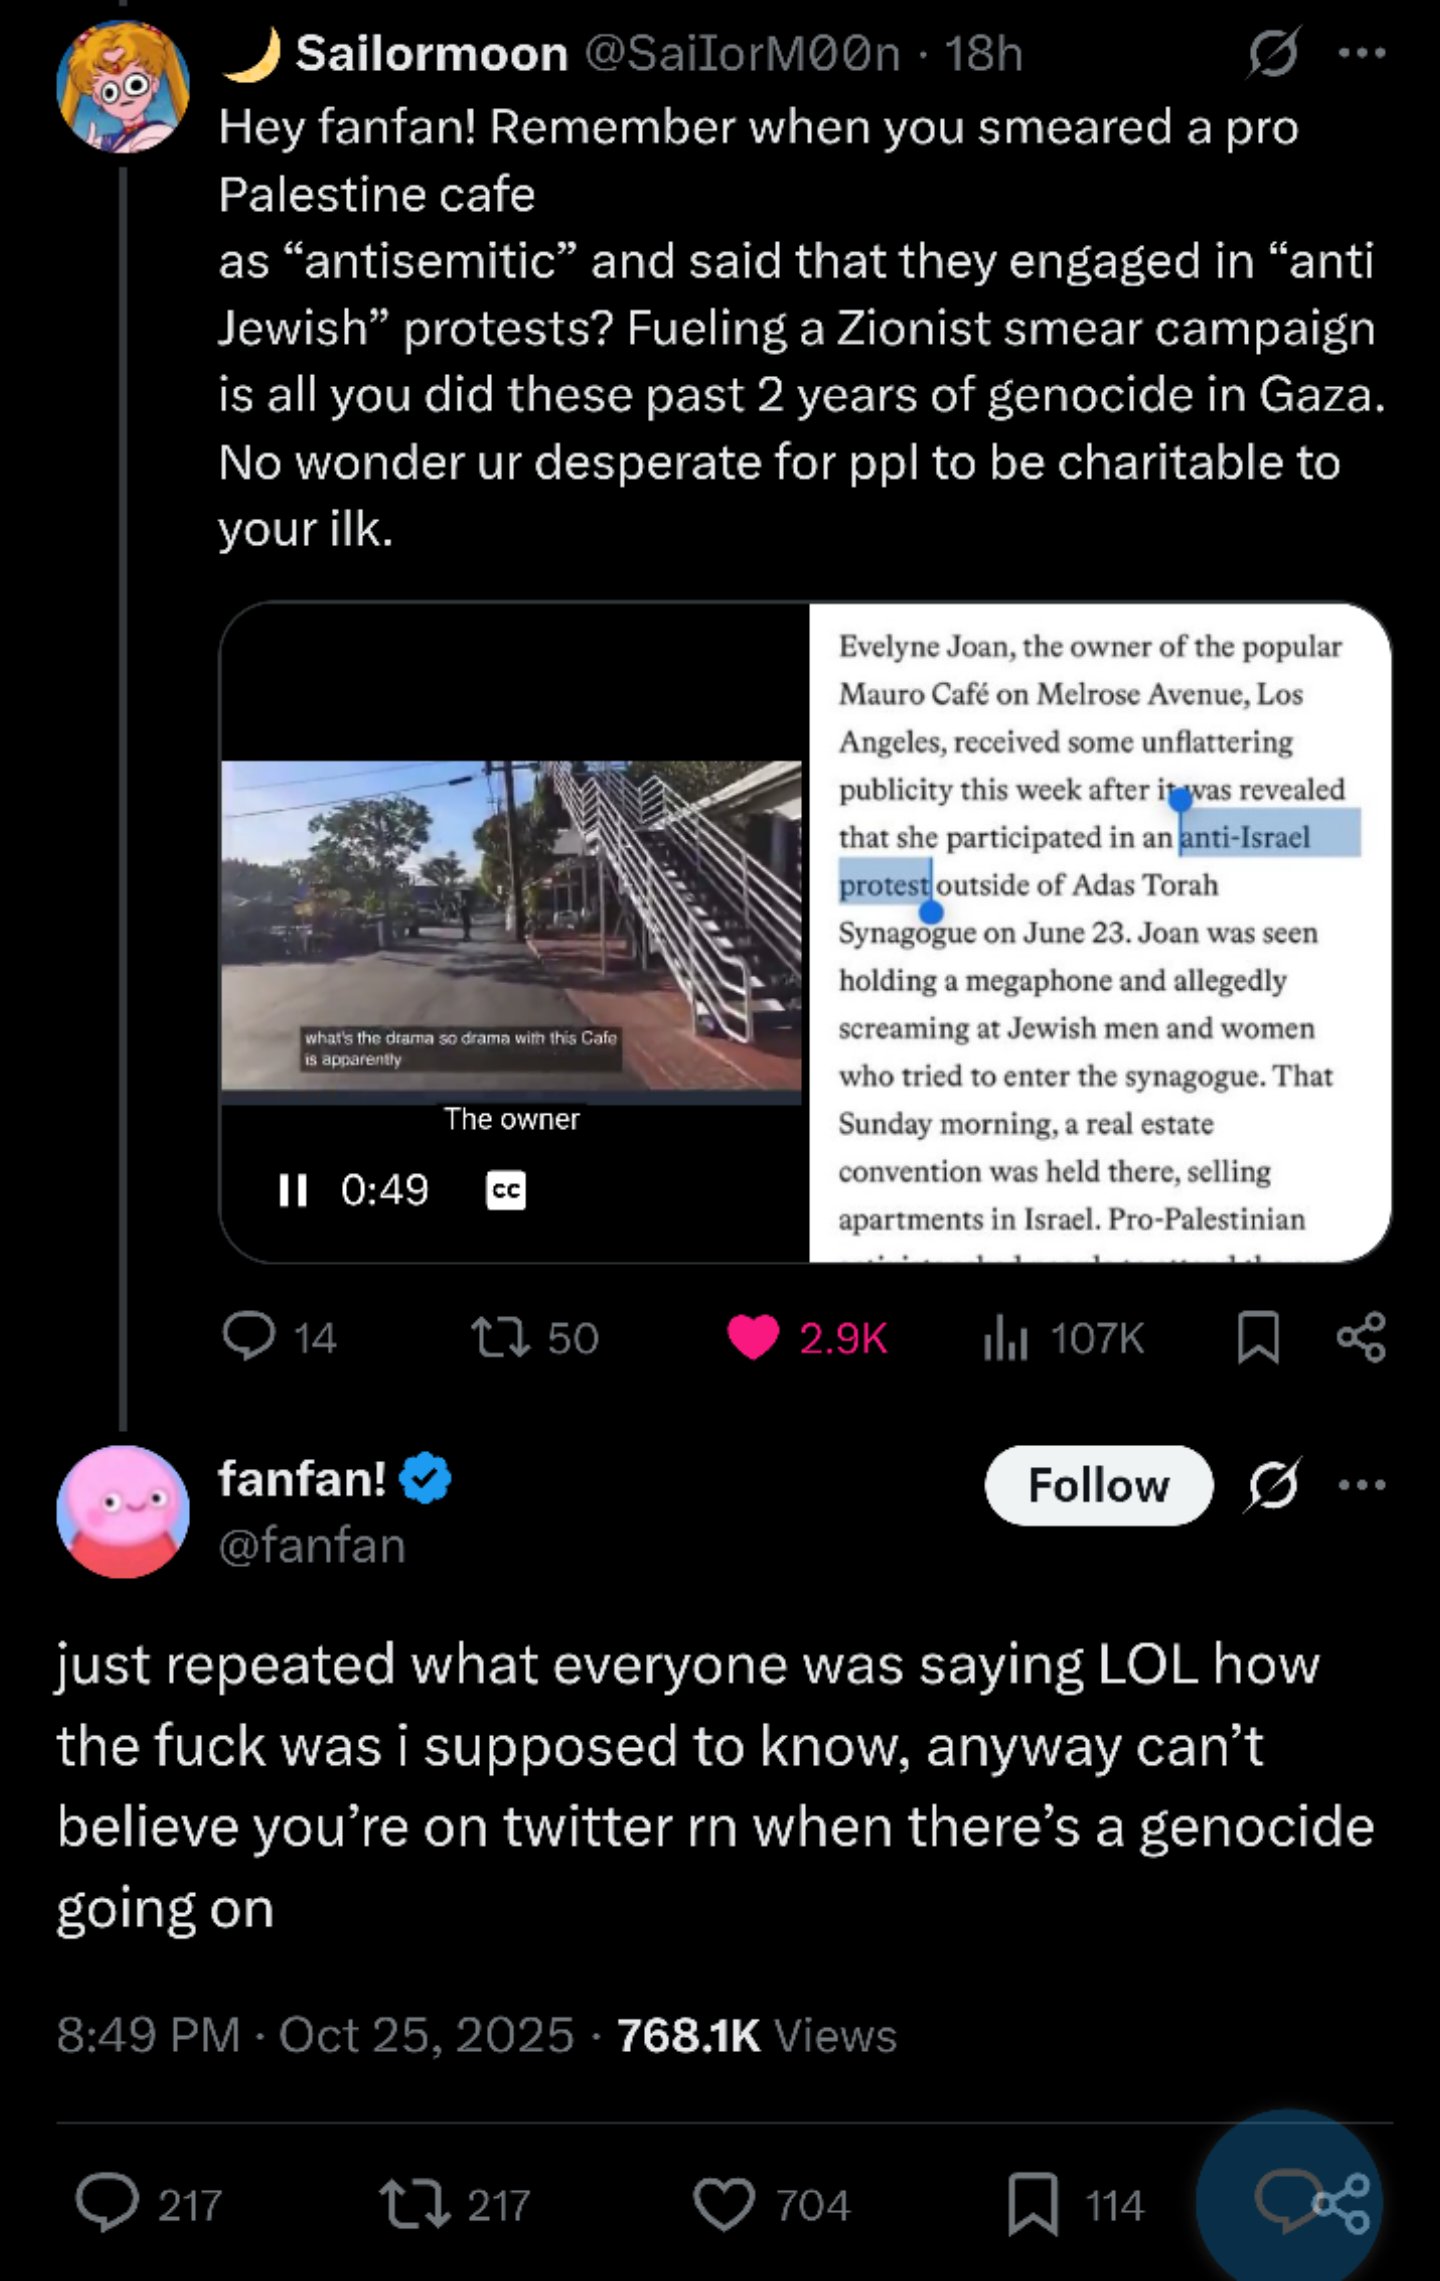Open fanfan's Peppa Pig avatar
The height and width of the screenshot is (2281, 1440).
(x=123, y=1512)
